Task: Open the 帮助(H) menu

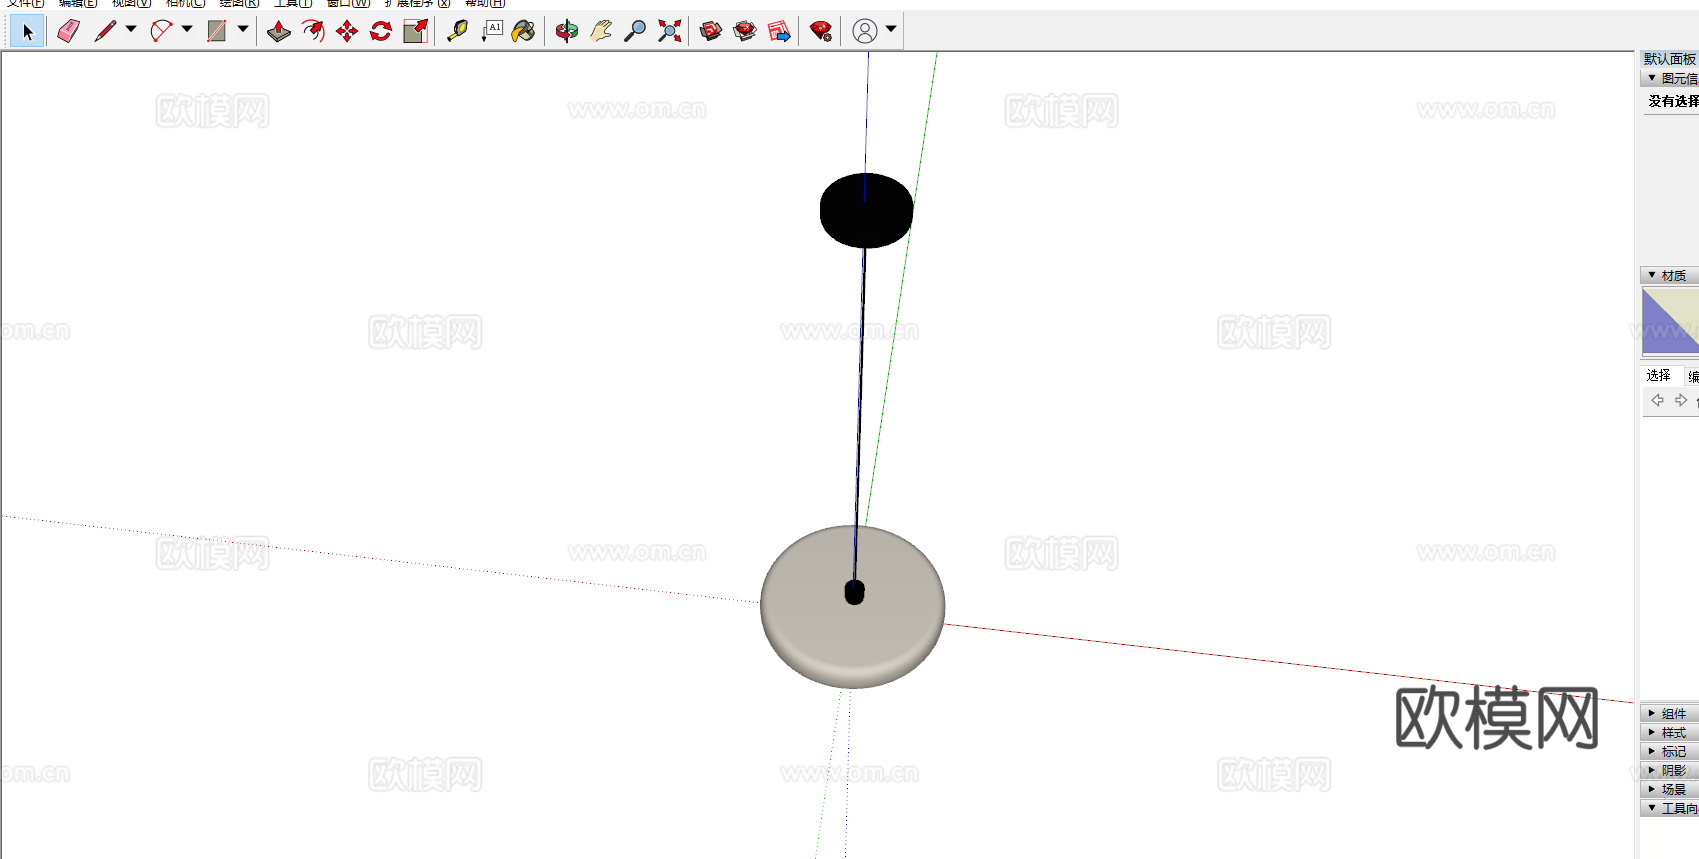Action: [485, 3]
